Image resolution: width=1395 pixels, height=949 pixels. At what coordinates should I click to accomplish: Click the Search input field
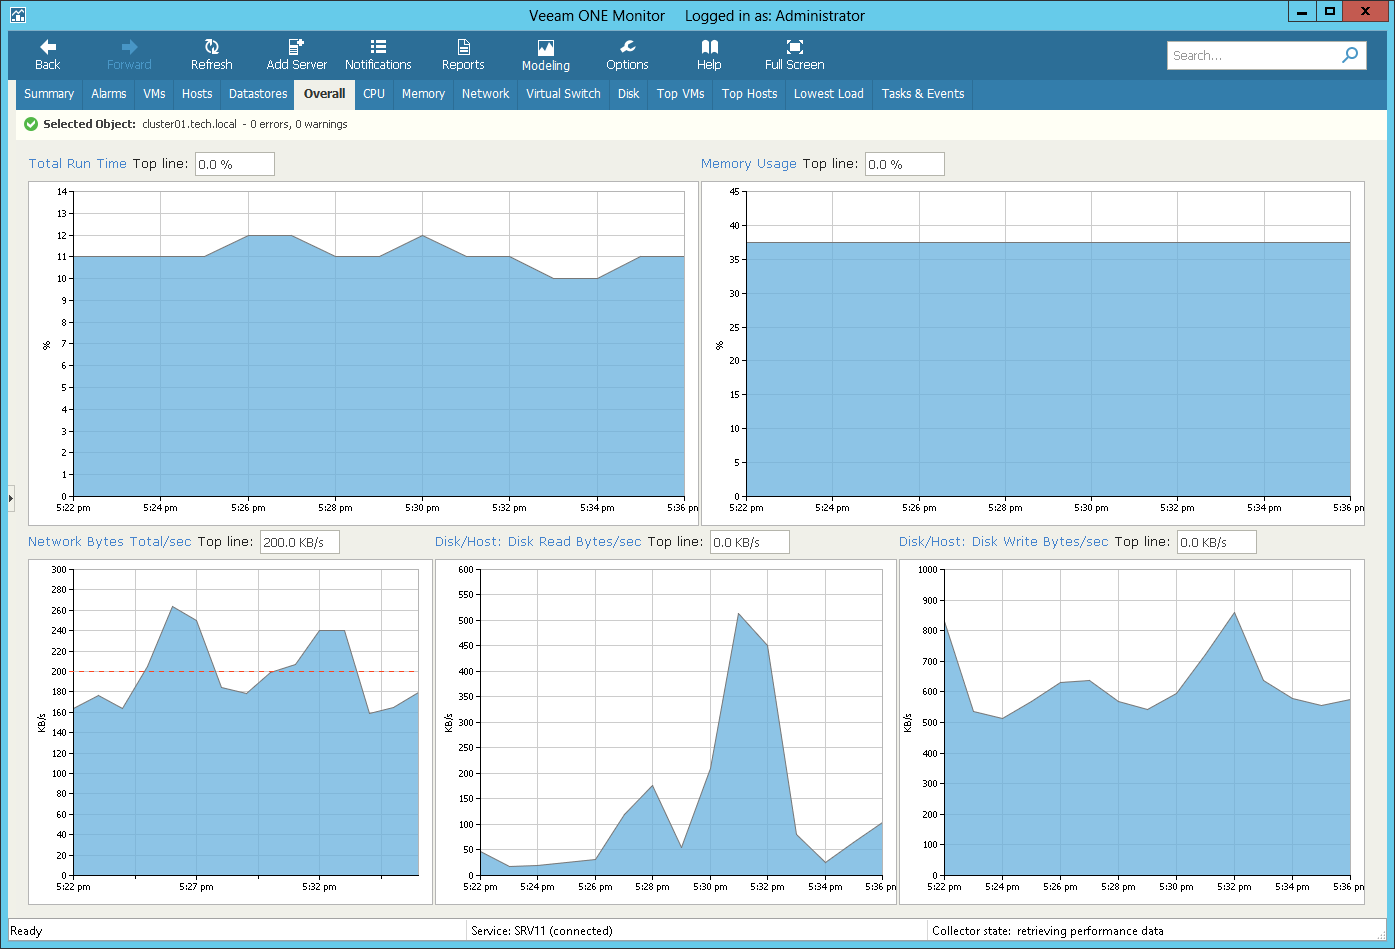(x=1253, y=55)
